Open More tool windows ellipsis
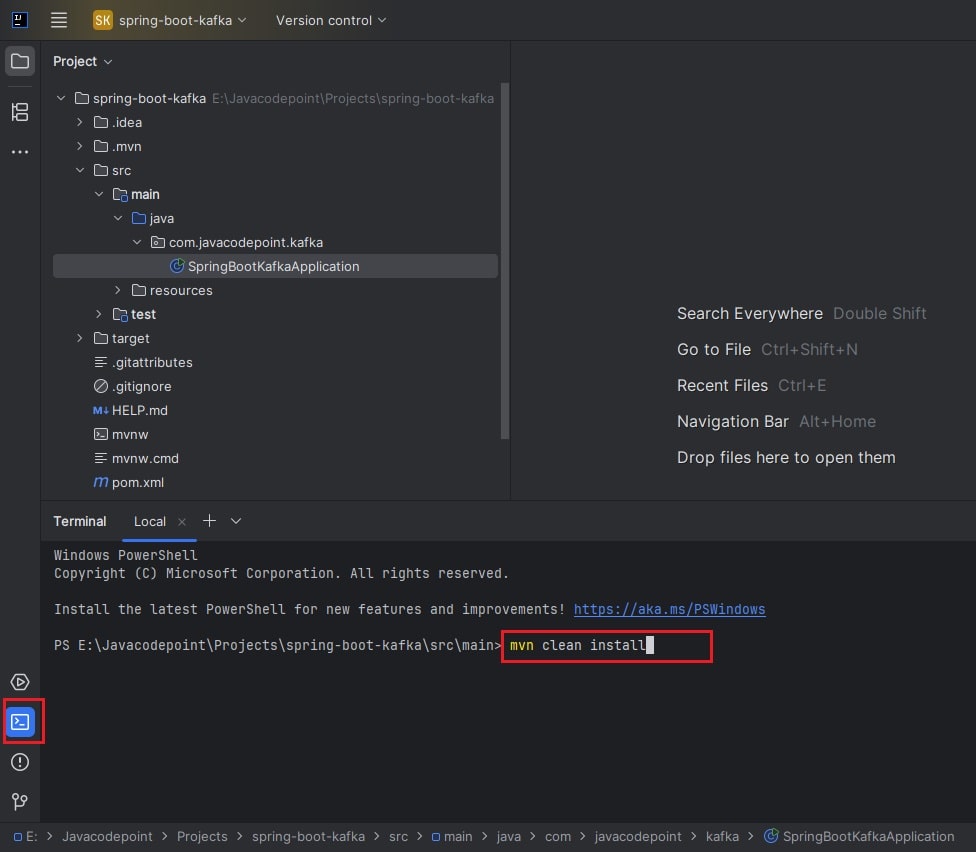This screenshot has width=976, height=852. [20, 152]
